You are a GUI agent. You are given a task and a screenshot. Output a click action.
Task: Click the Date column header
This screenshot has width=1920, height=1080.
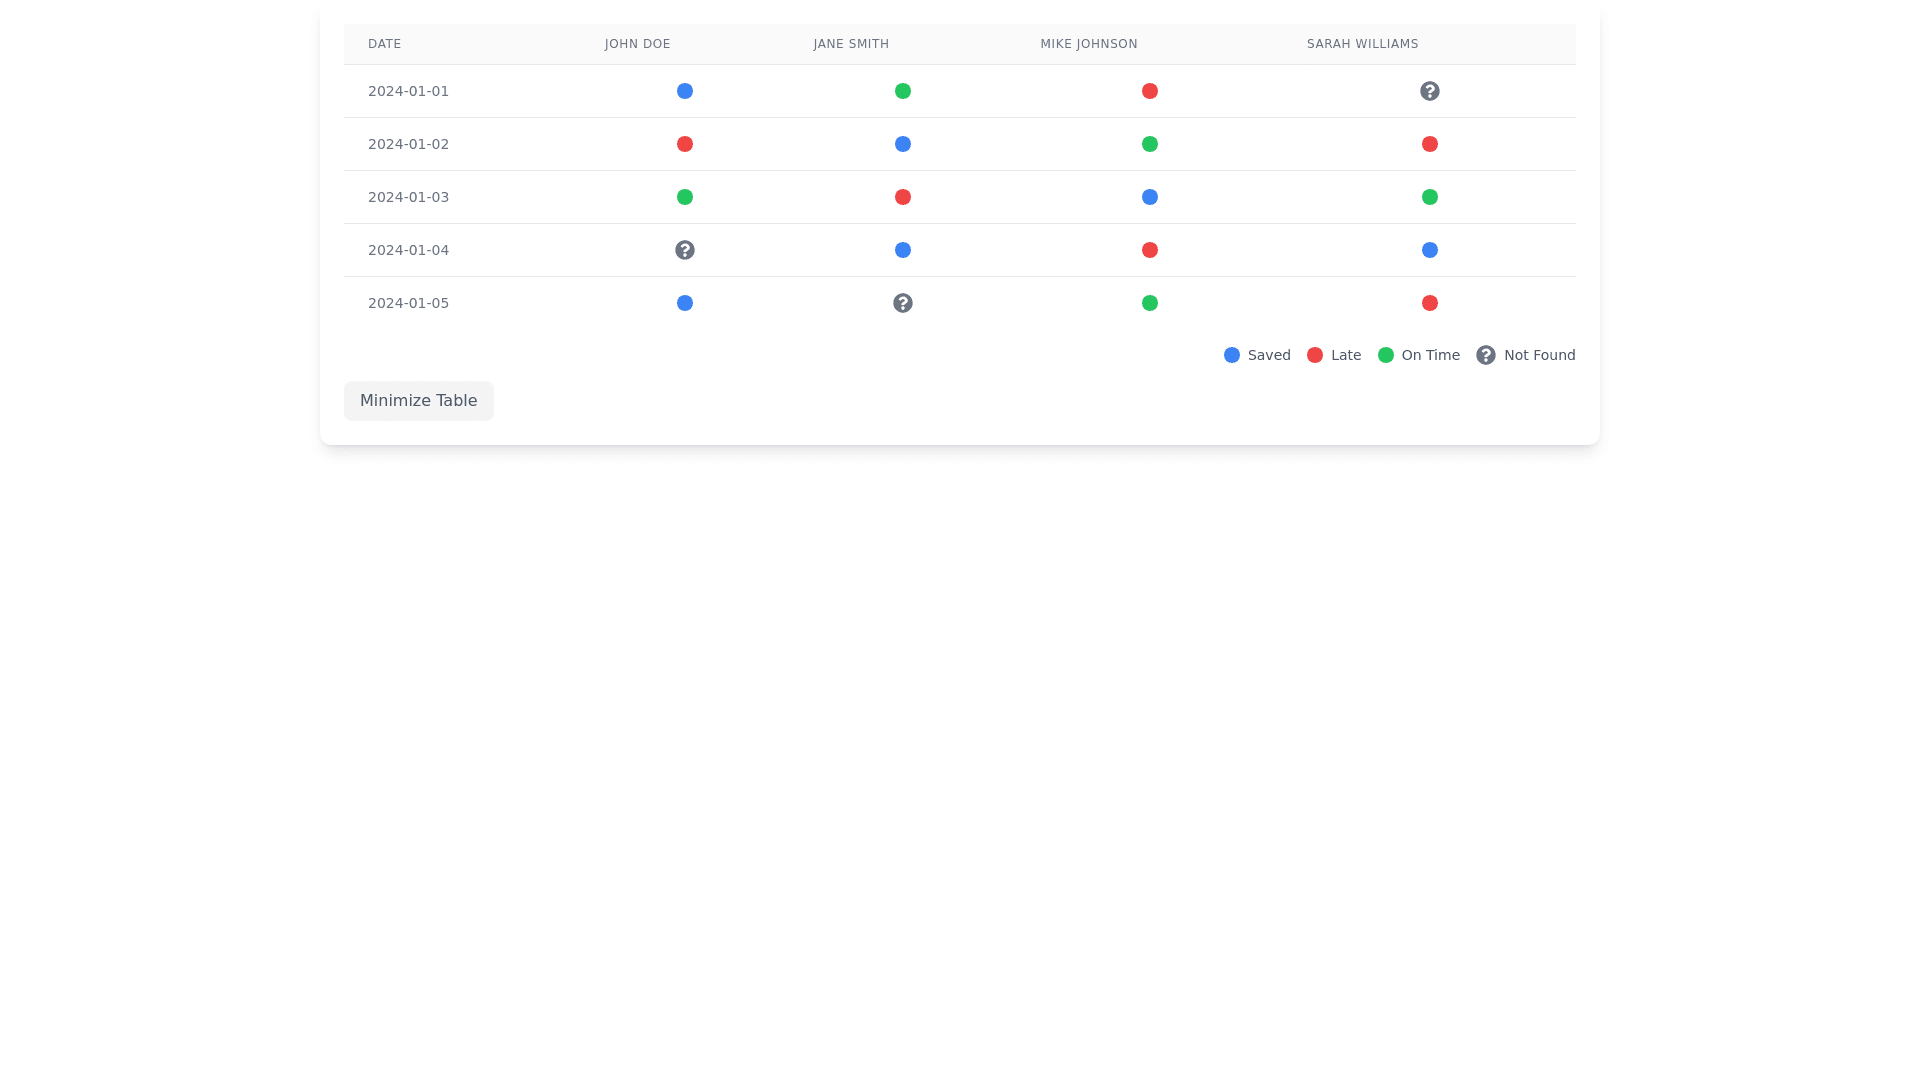[384, 44]
